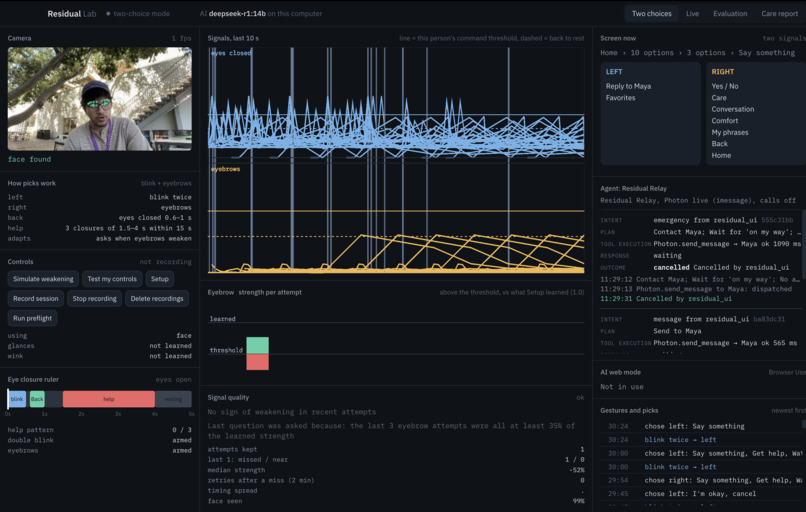The image size is (806, 512).
Task: Click the double blink armed status
Action: point(181,440)
